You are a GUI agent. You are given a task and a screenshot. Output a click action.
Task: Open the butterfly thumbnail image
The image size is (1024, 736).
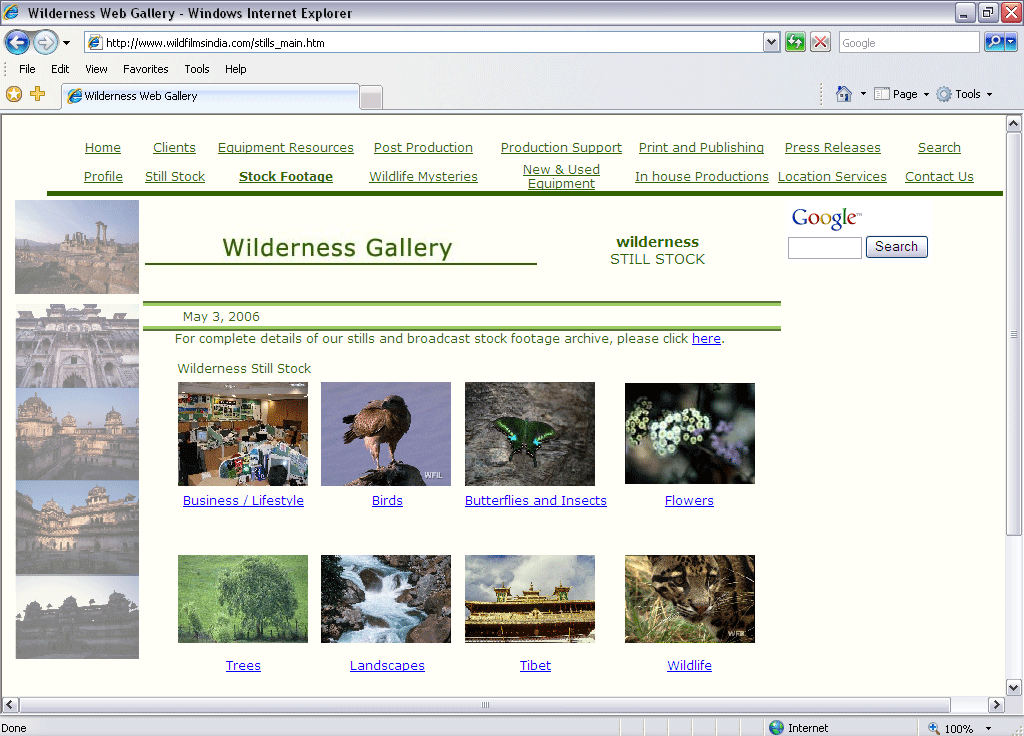(x=530, y=434)
